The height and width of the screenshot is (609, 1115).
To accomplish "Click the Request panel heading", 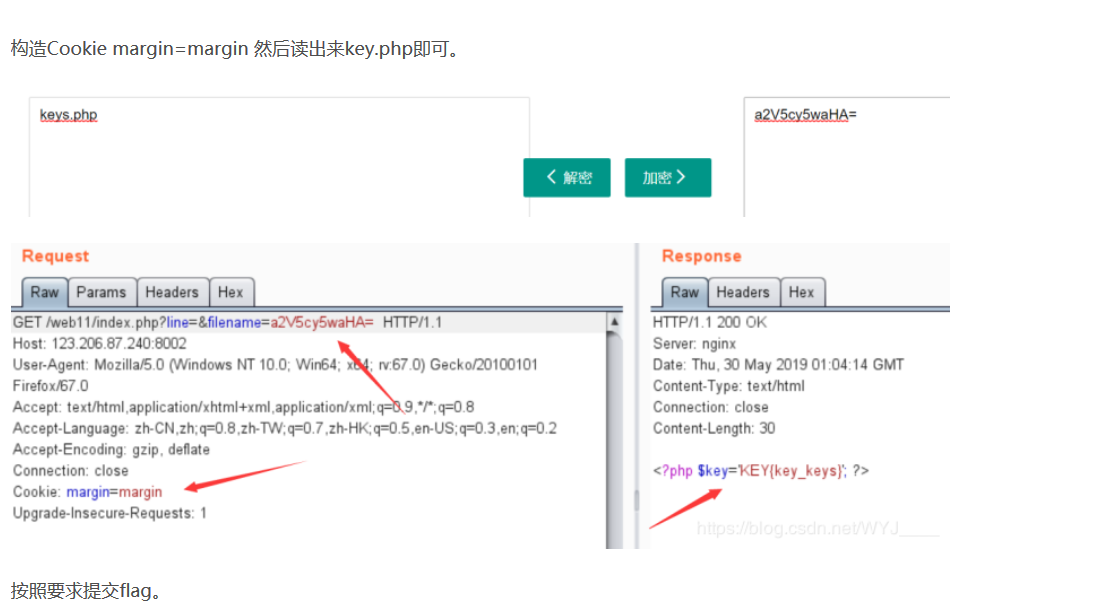I will click(x=55, y=256).
